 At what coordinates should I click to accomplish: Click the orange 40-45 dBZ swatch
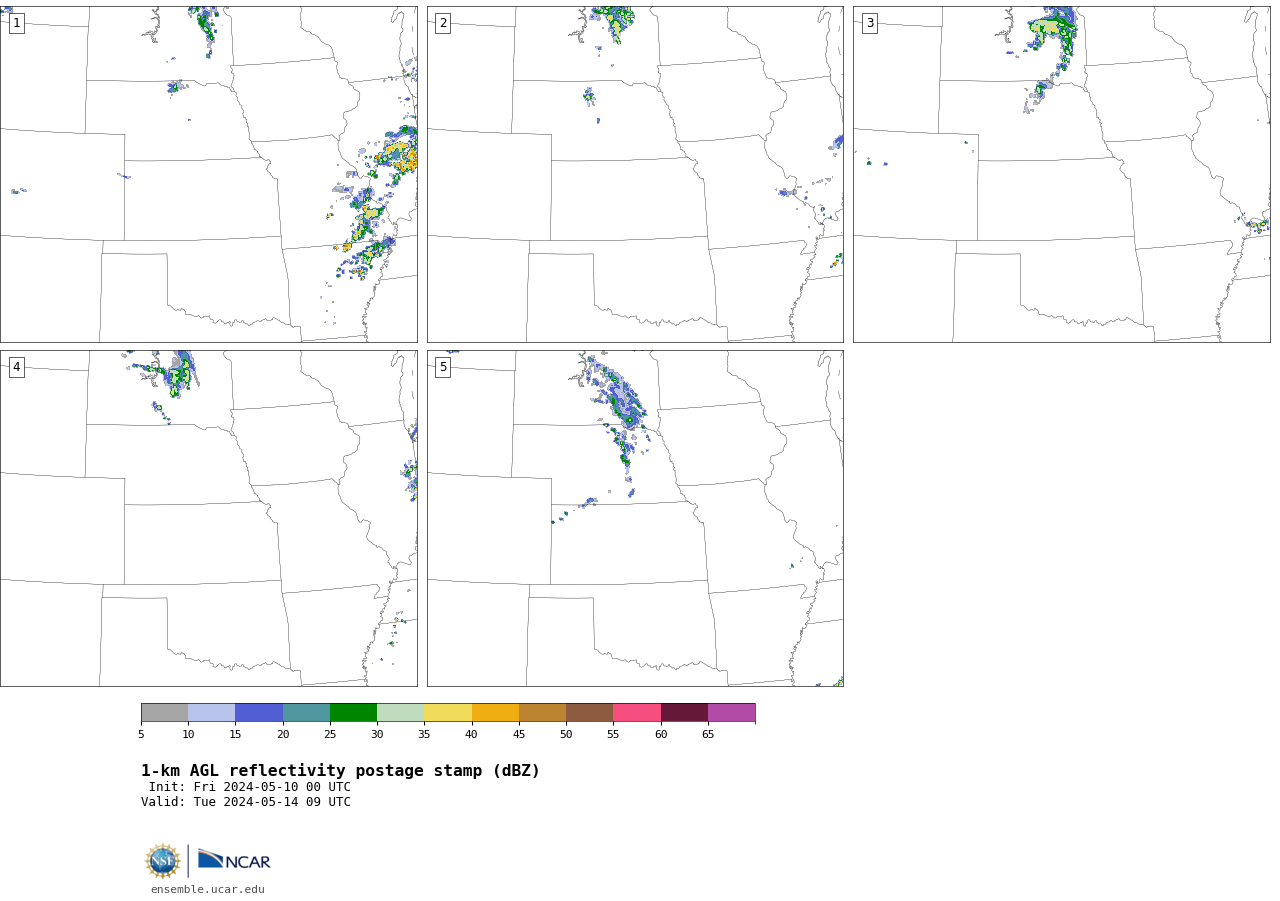[495, 712]
